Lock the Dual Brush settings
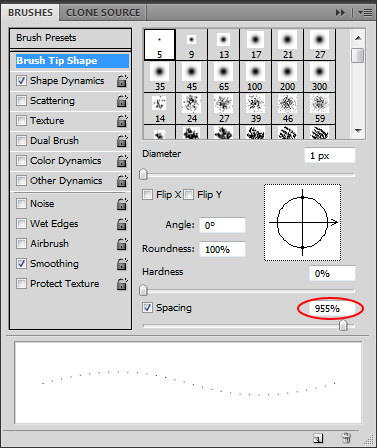The image size is (377, 448). point(122,141)
